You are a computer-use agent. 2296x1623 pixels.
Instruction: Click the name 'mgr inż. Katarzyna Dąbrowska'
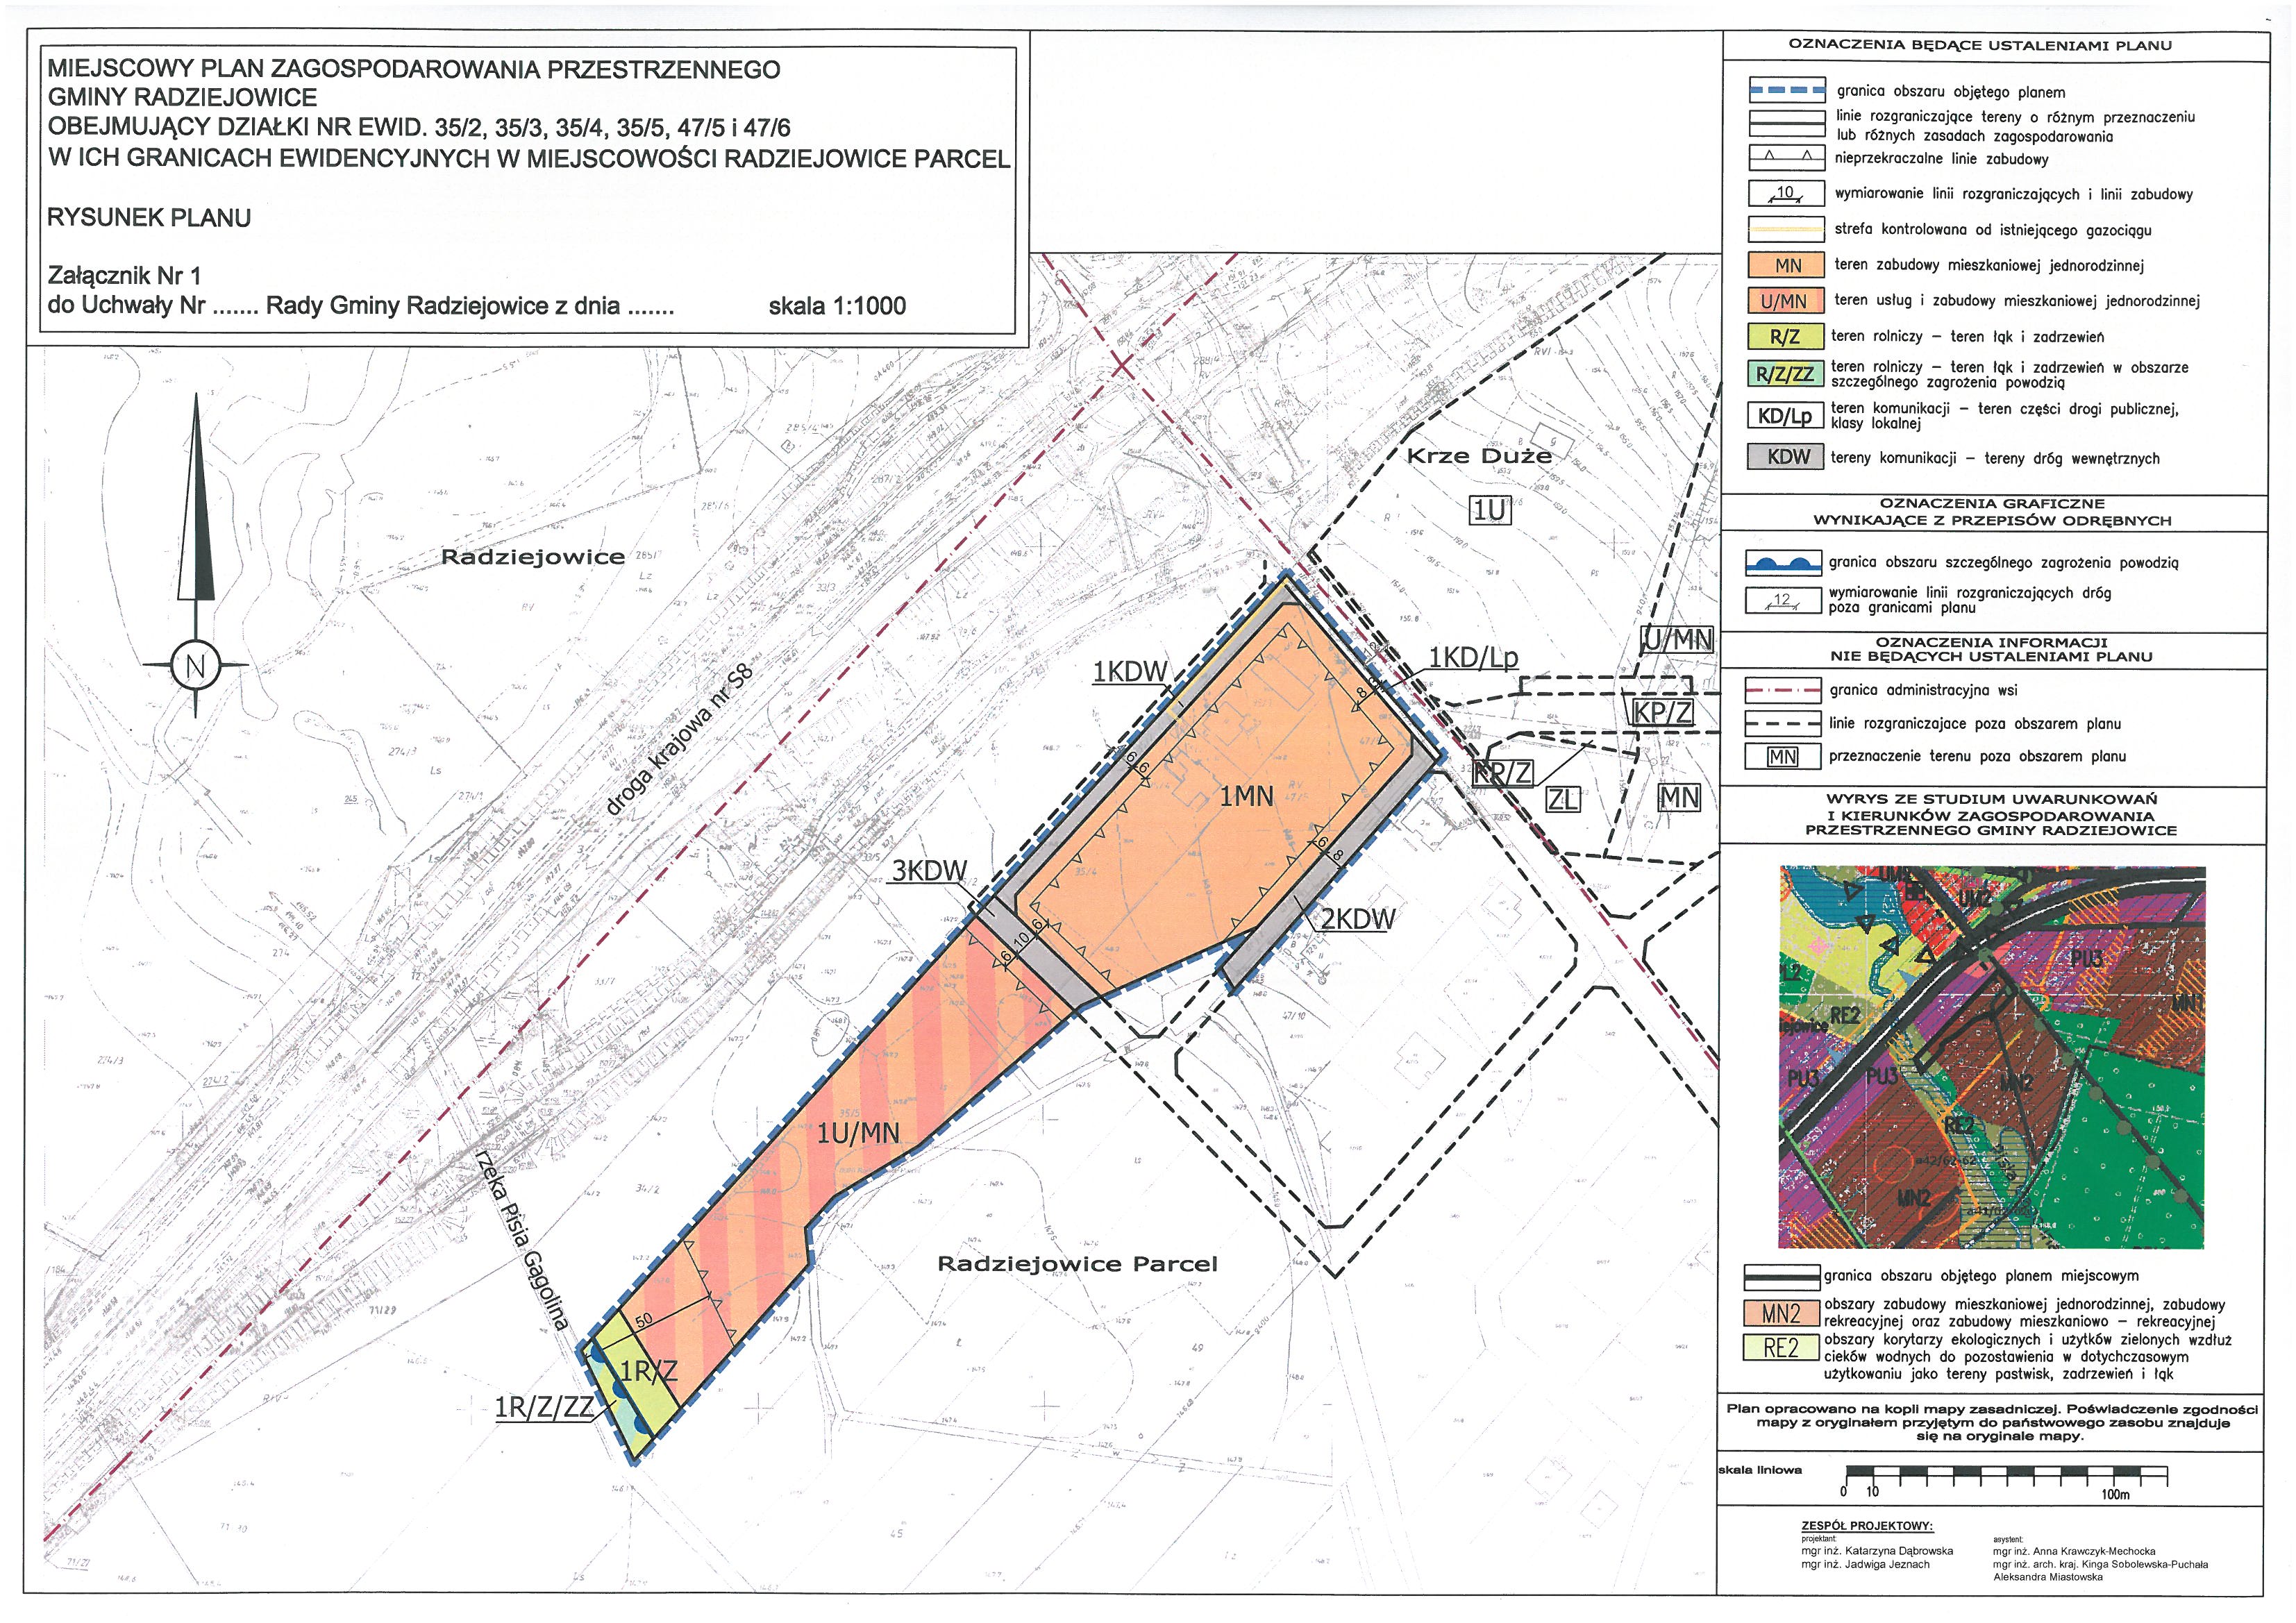(1877, 1551)
